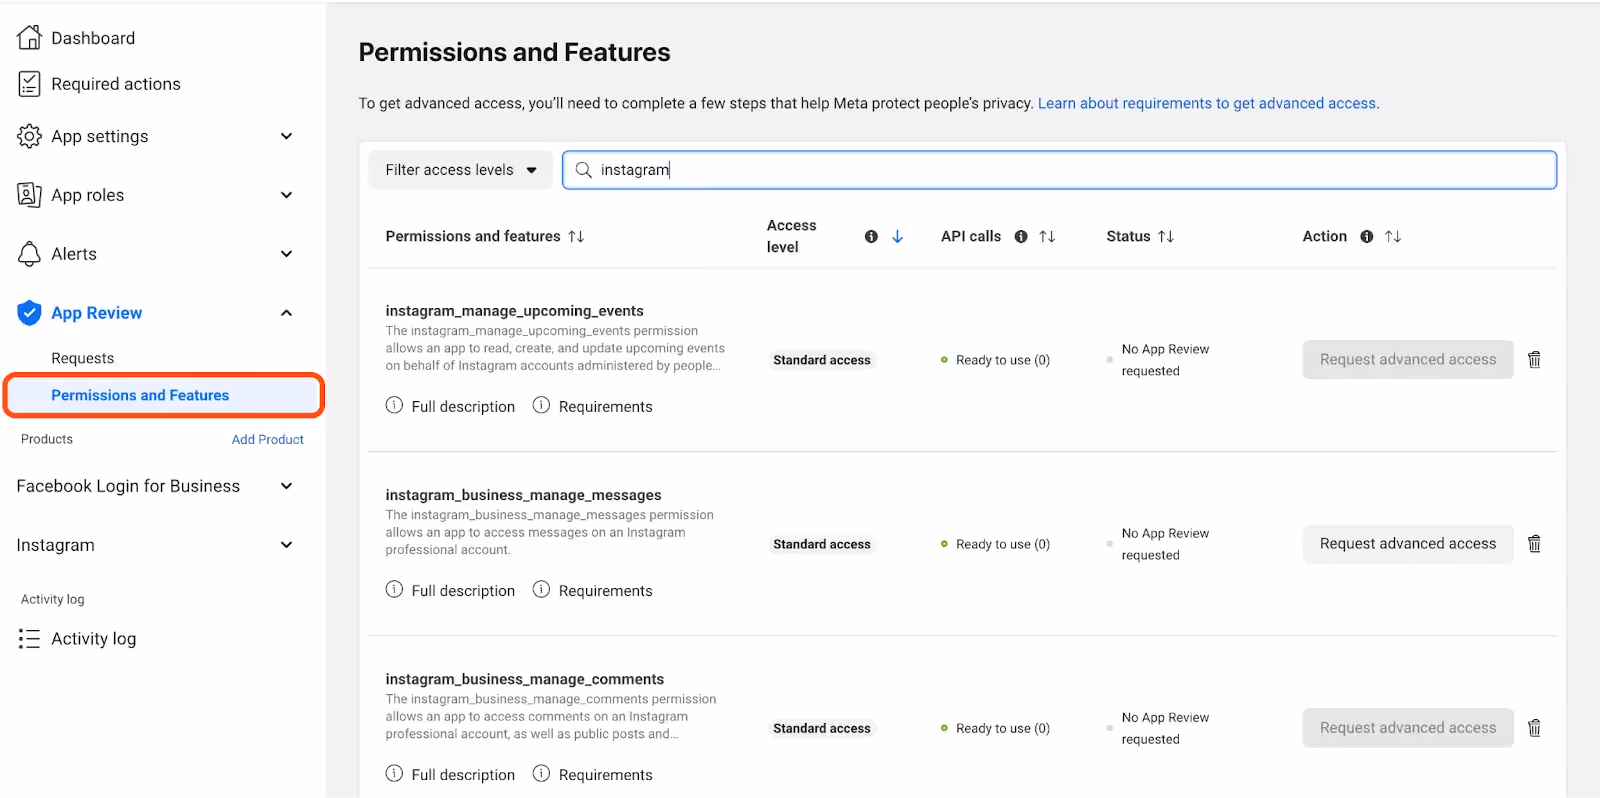Delete instagram_manage_upcoming_events using trash icon
Screen dimensions: 1600x798
click(1534, 360)
